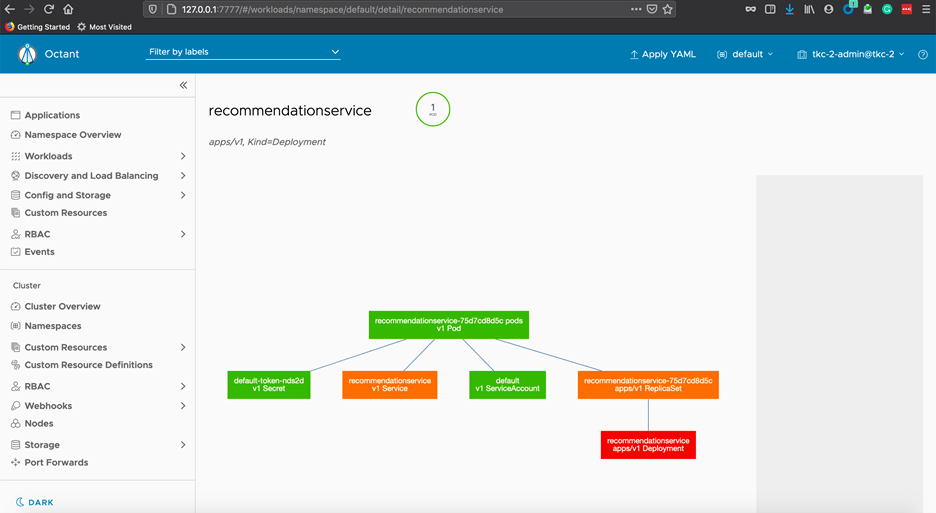This screenshot has width=936, height=513.
Task: Expand the Workloads navigation section
Action: point(183,156)
